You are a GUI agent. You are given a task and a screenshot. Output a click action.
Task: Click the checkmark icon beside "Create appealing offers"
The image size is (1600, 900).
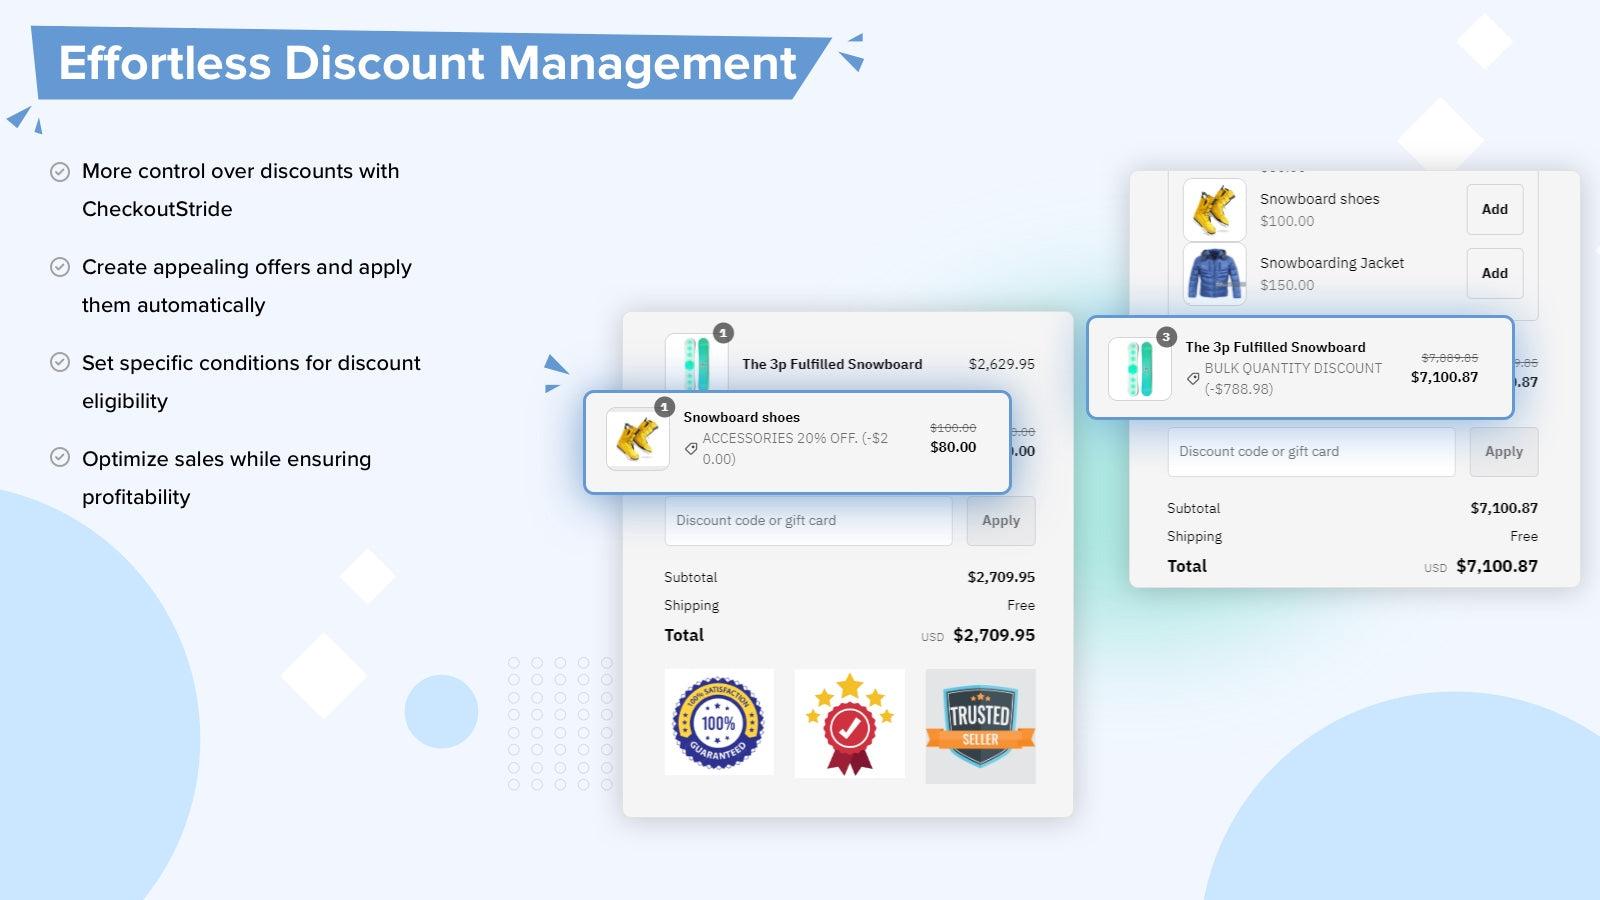(61, 267)
